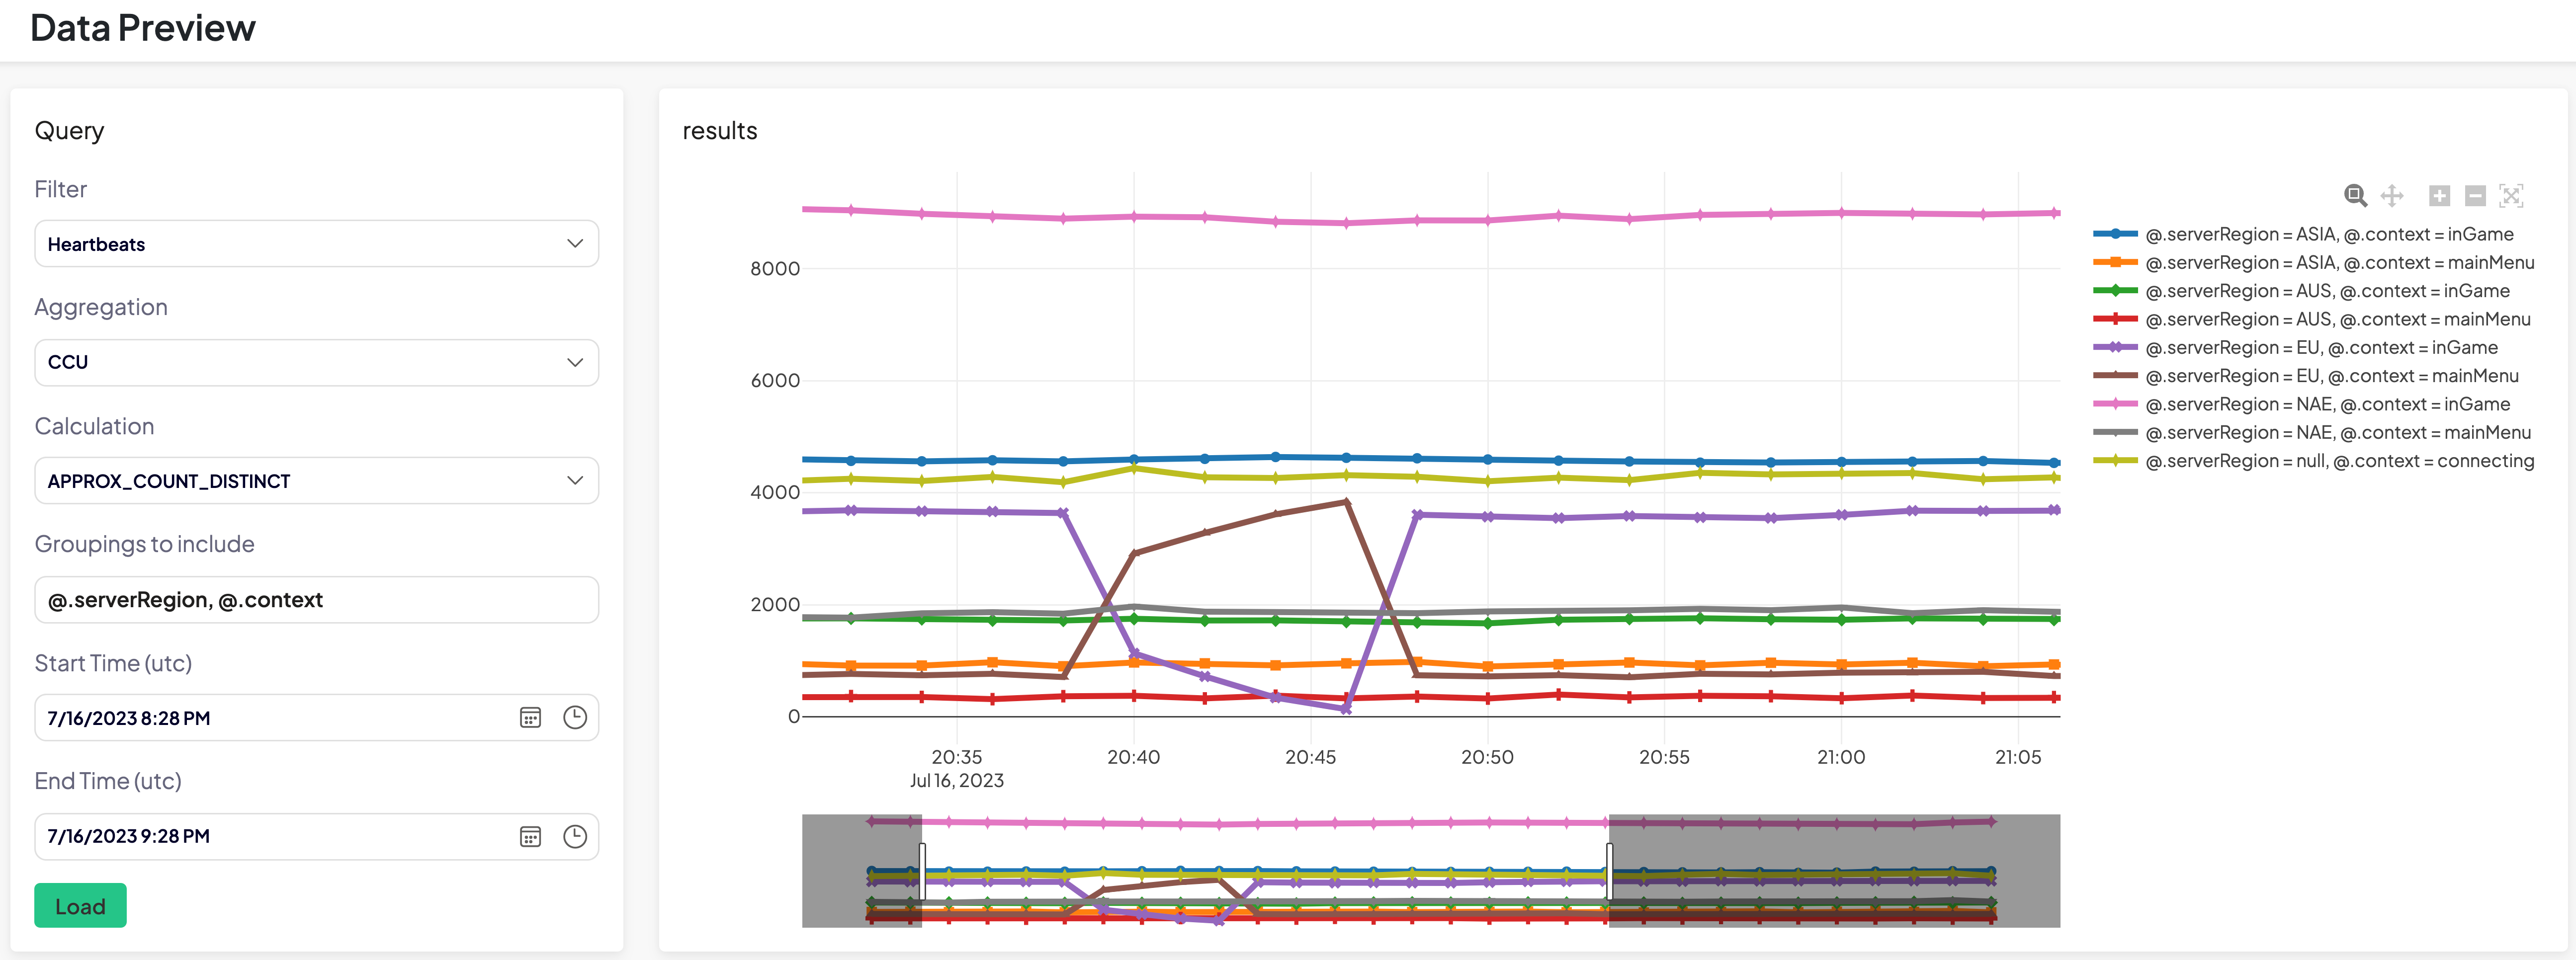Expand the CCU aggregation dropdown

[x=316, y=362]
